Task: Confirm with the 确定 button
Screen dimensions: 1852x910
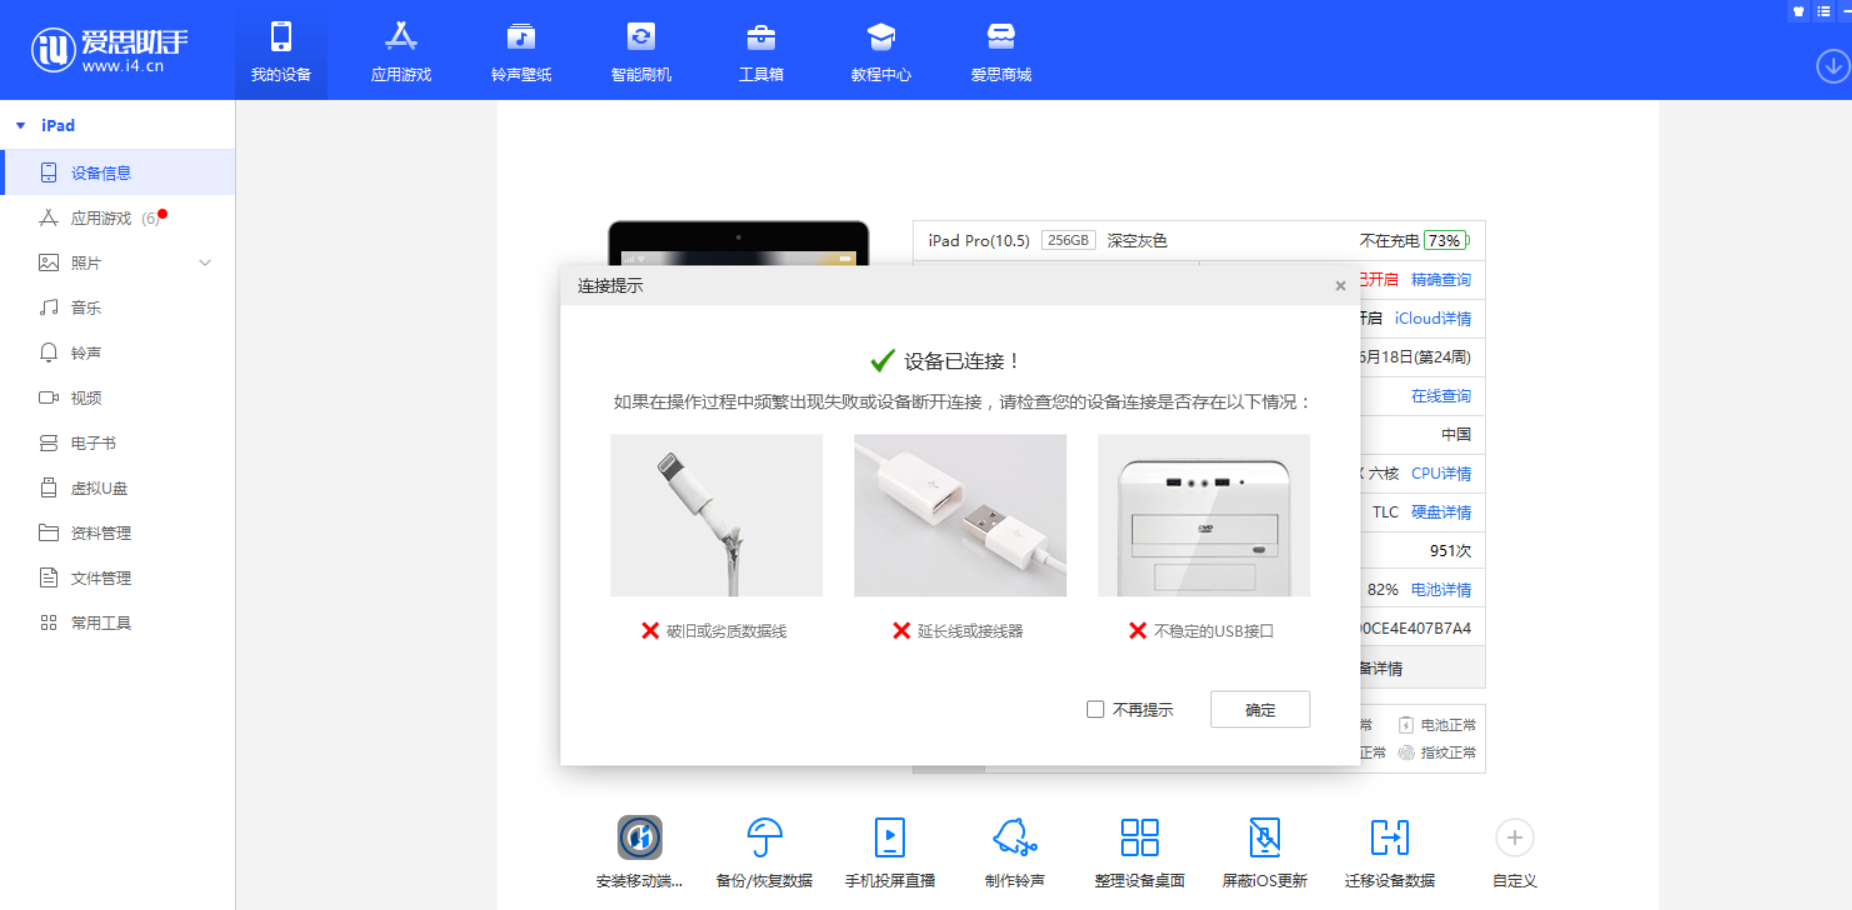Action: coord(1260,709)
